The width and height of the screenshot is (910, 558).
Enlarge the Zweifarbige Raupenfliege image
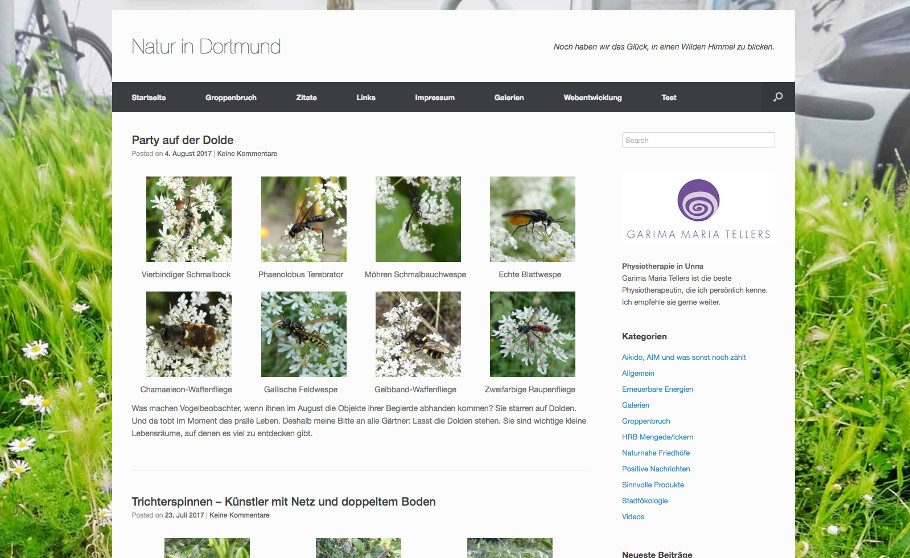pyautogui.click(x=532, y=334)
